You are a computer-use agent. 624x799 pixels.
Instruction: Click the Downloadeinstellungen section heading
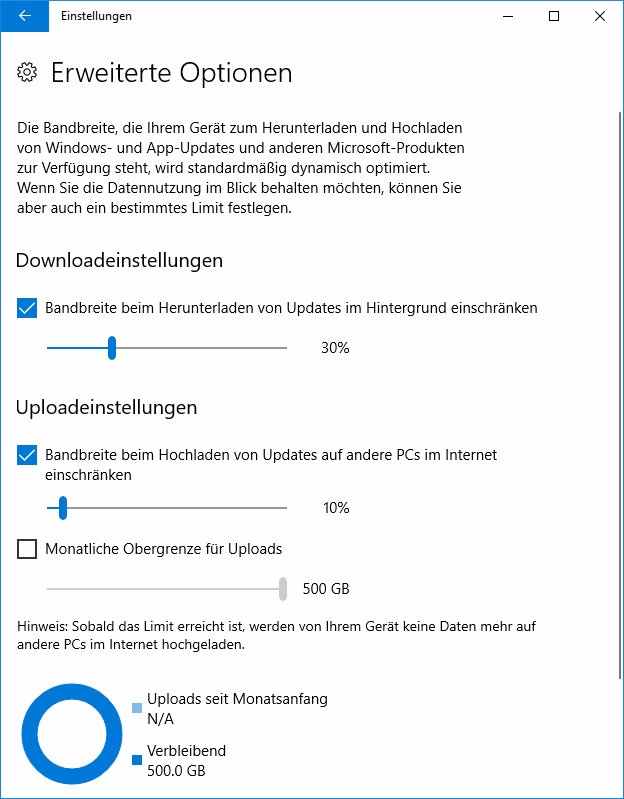click(119, 260)
